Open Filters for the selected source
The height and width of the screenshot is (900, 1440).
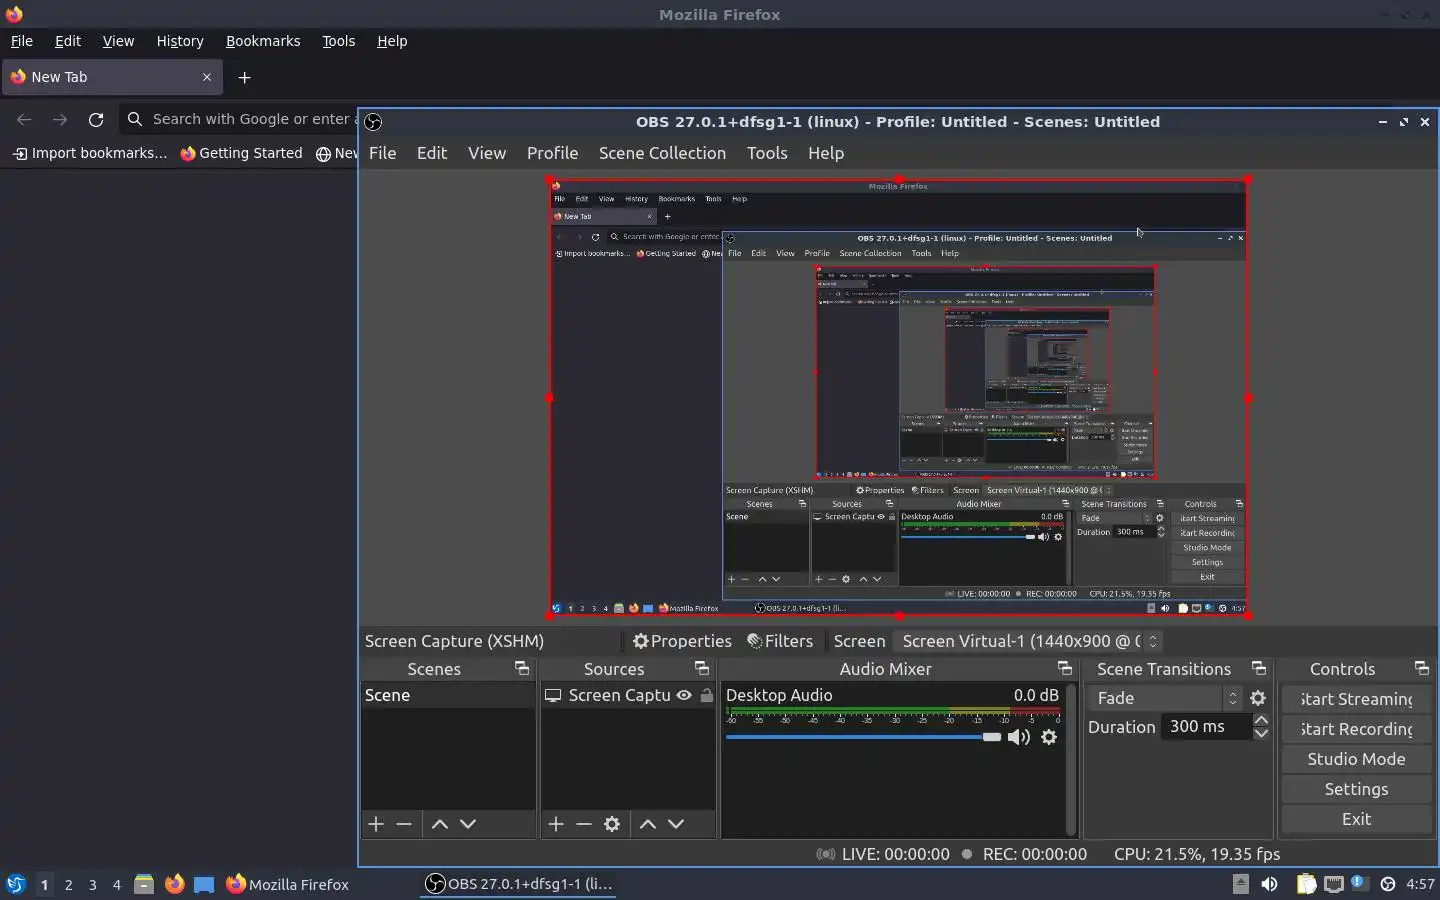coord(780,641)
